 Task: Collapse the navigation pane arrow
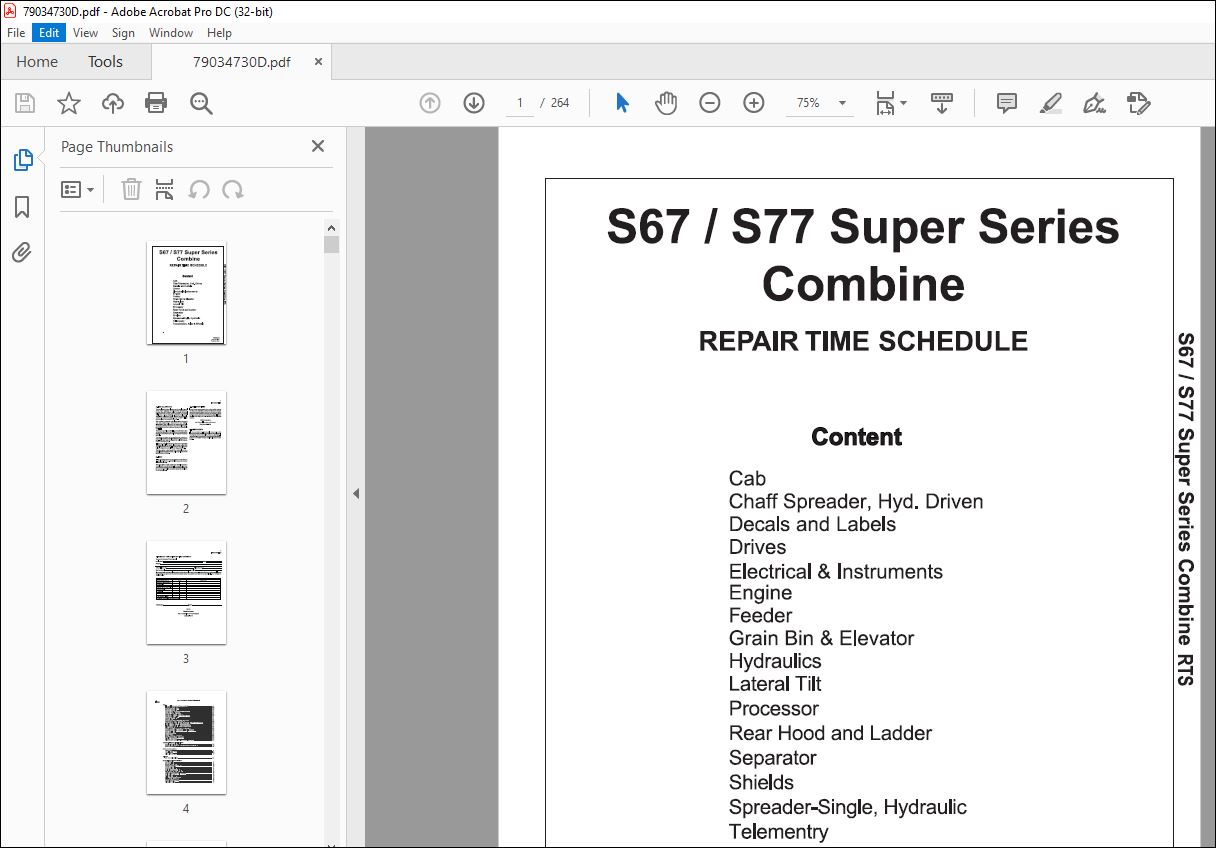(x=356, y=493)
